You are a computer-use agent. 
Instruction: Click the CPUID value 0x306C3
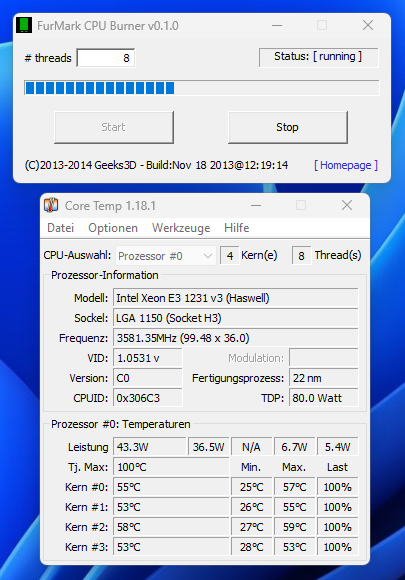click(x=148, y=398)
